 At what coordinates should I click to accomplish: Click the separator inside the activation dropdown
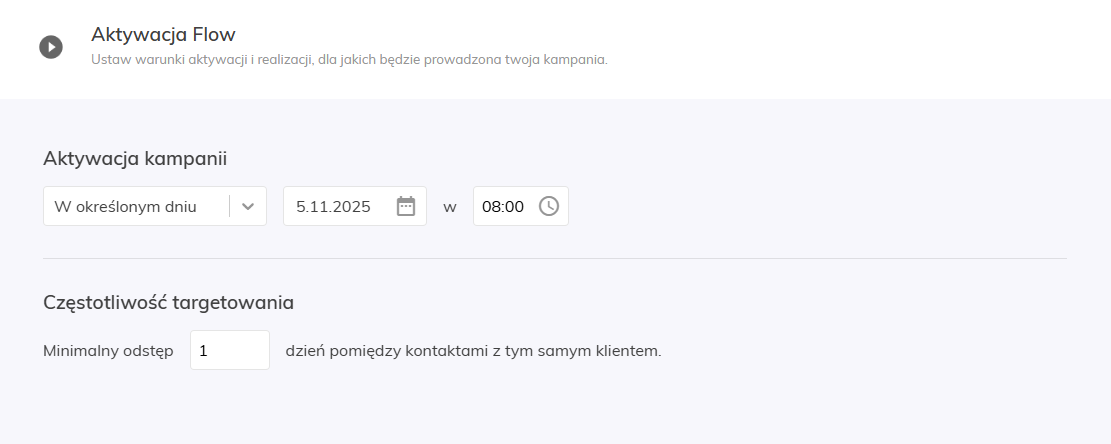tap(230, 207)
